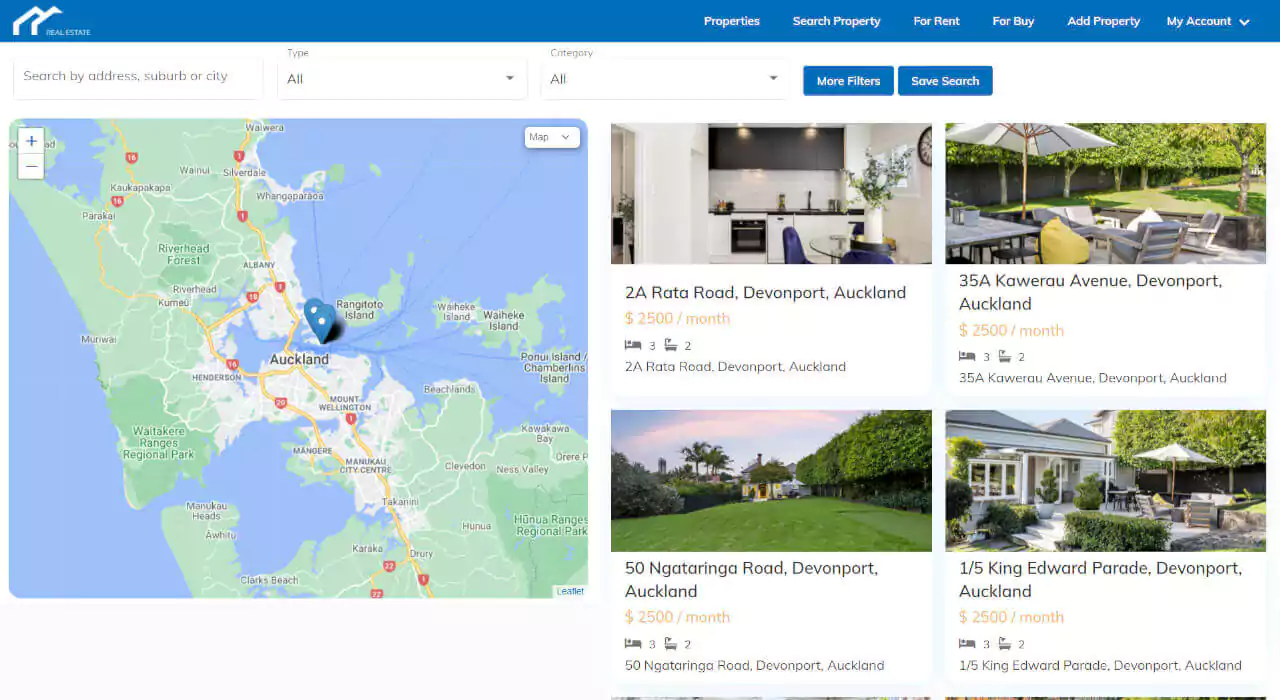Open Add Property from the navigation
Image resolution: width=1280 pixels, height=700 pixels.
[1104, 21]
